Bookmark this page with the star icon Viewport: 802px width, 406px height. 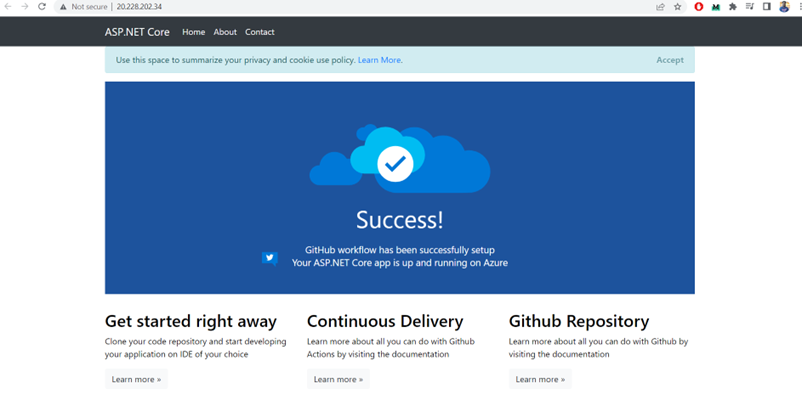tap(677, 6)
